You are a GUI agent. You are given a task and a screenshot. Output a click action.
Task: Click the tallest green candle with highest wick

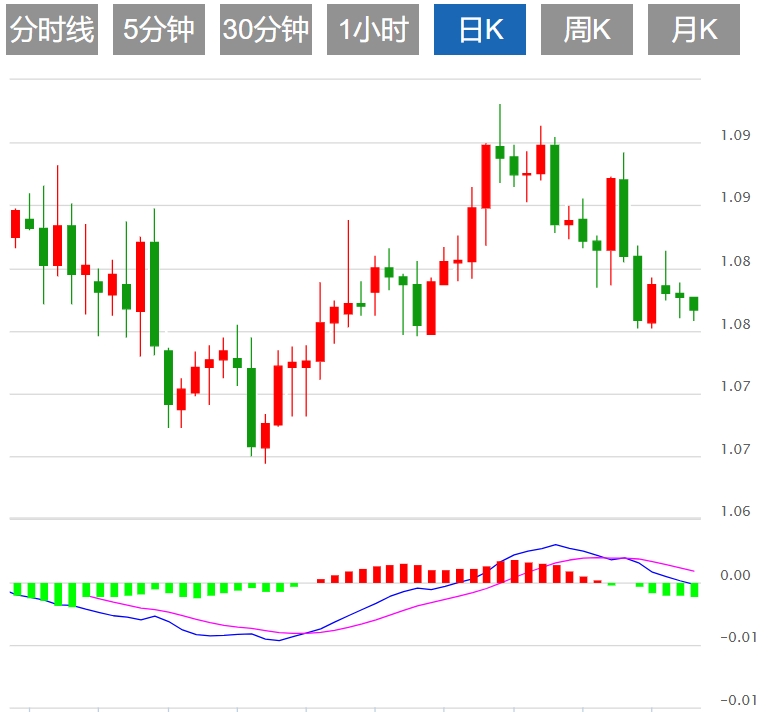pos(500,152)
